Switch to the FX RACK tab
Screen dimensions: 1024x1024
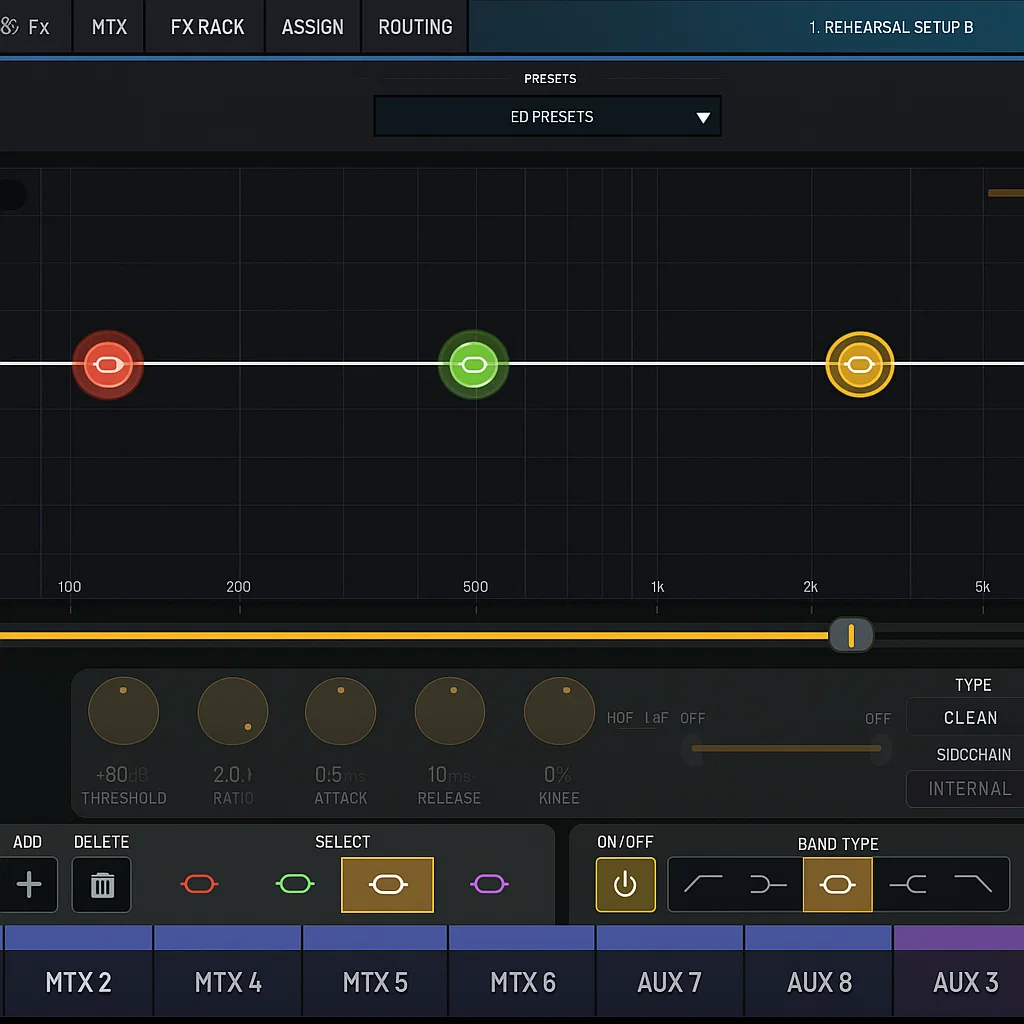207,27
